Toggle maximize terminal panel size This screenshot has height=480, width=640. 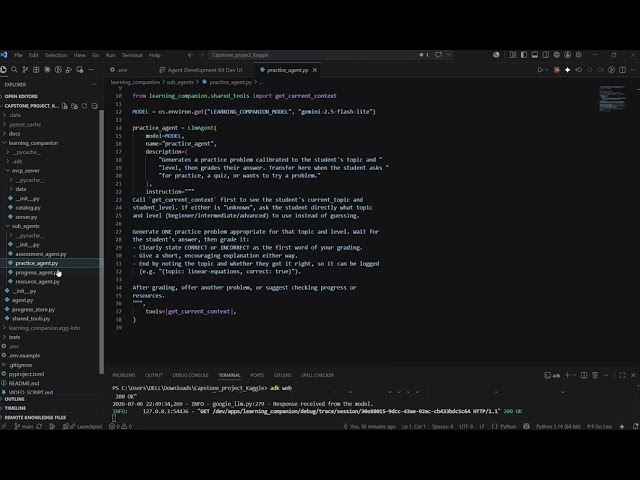pyautogui.click(x=622, y=375)
